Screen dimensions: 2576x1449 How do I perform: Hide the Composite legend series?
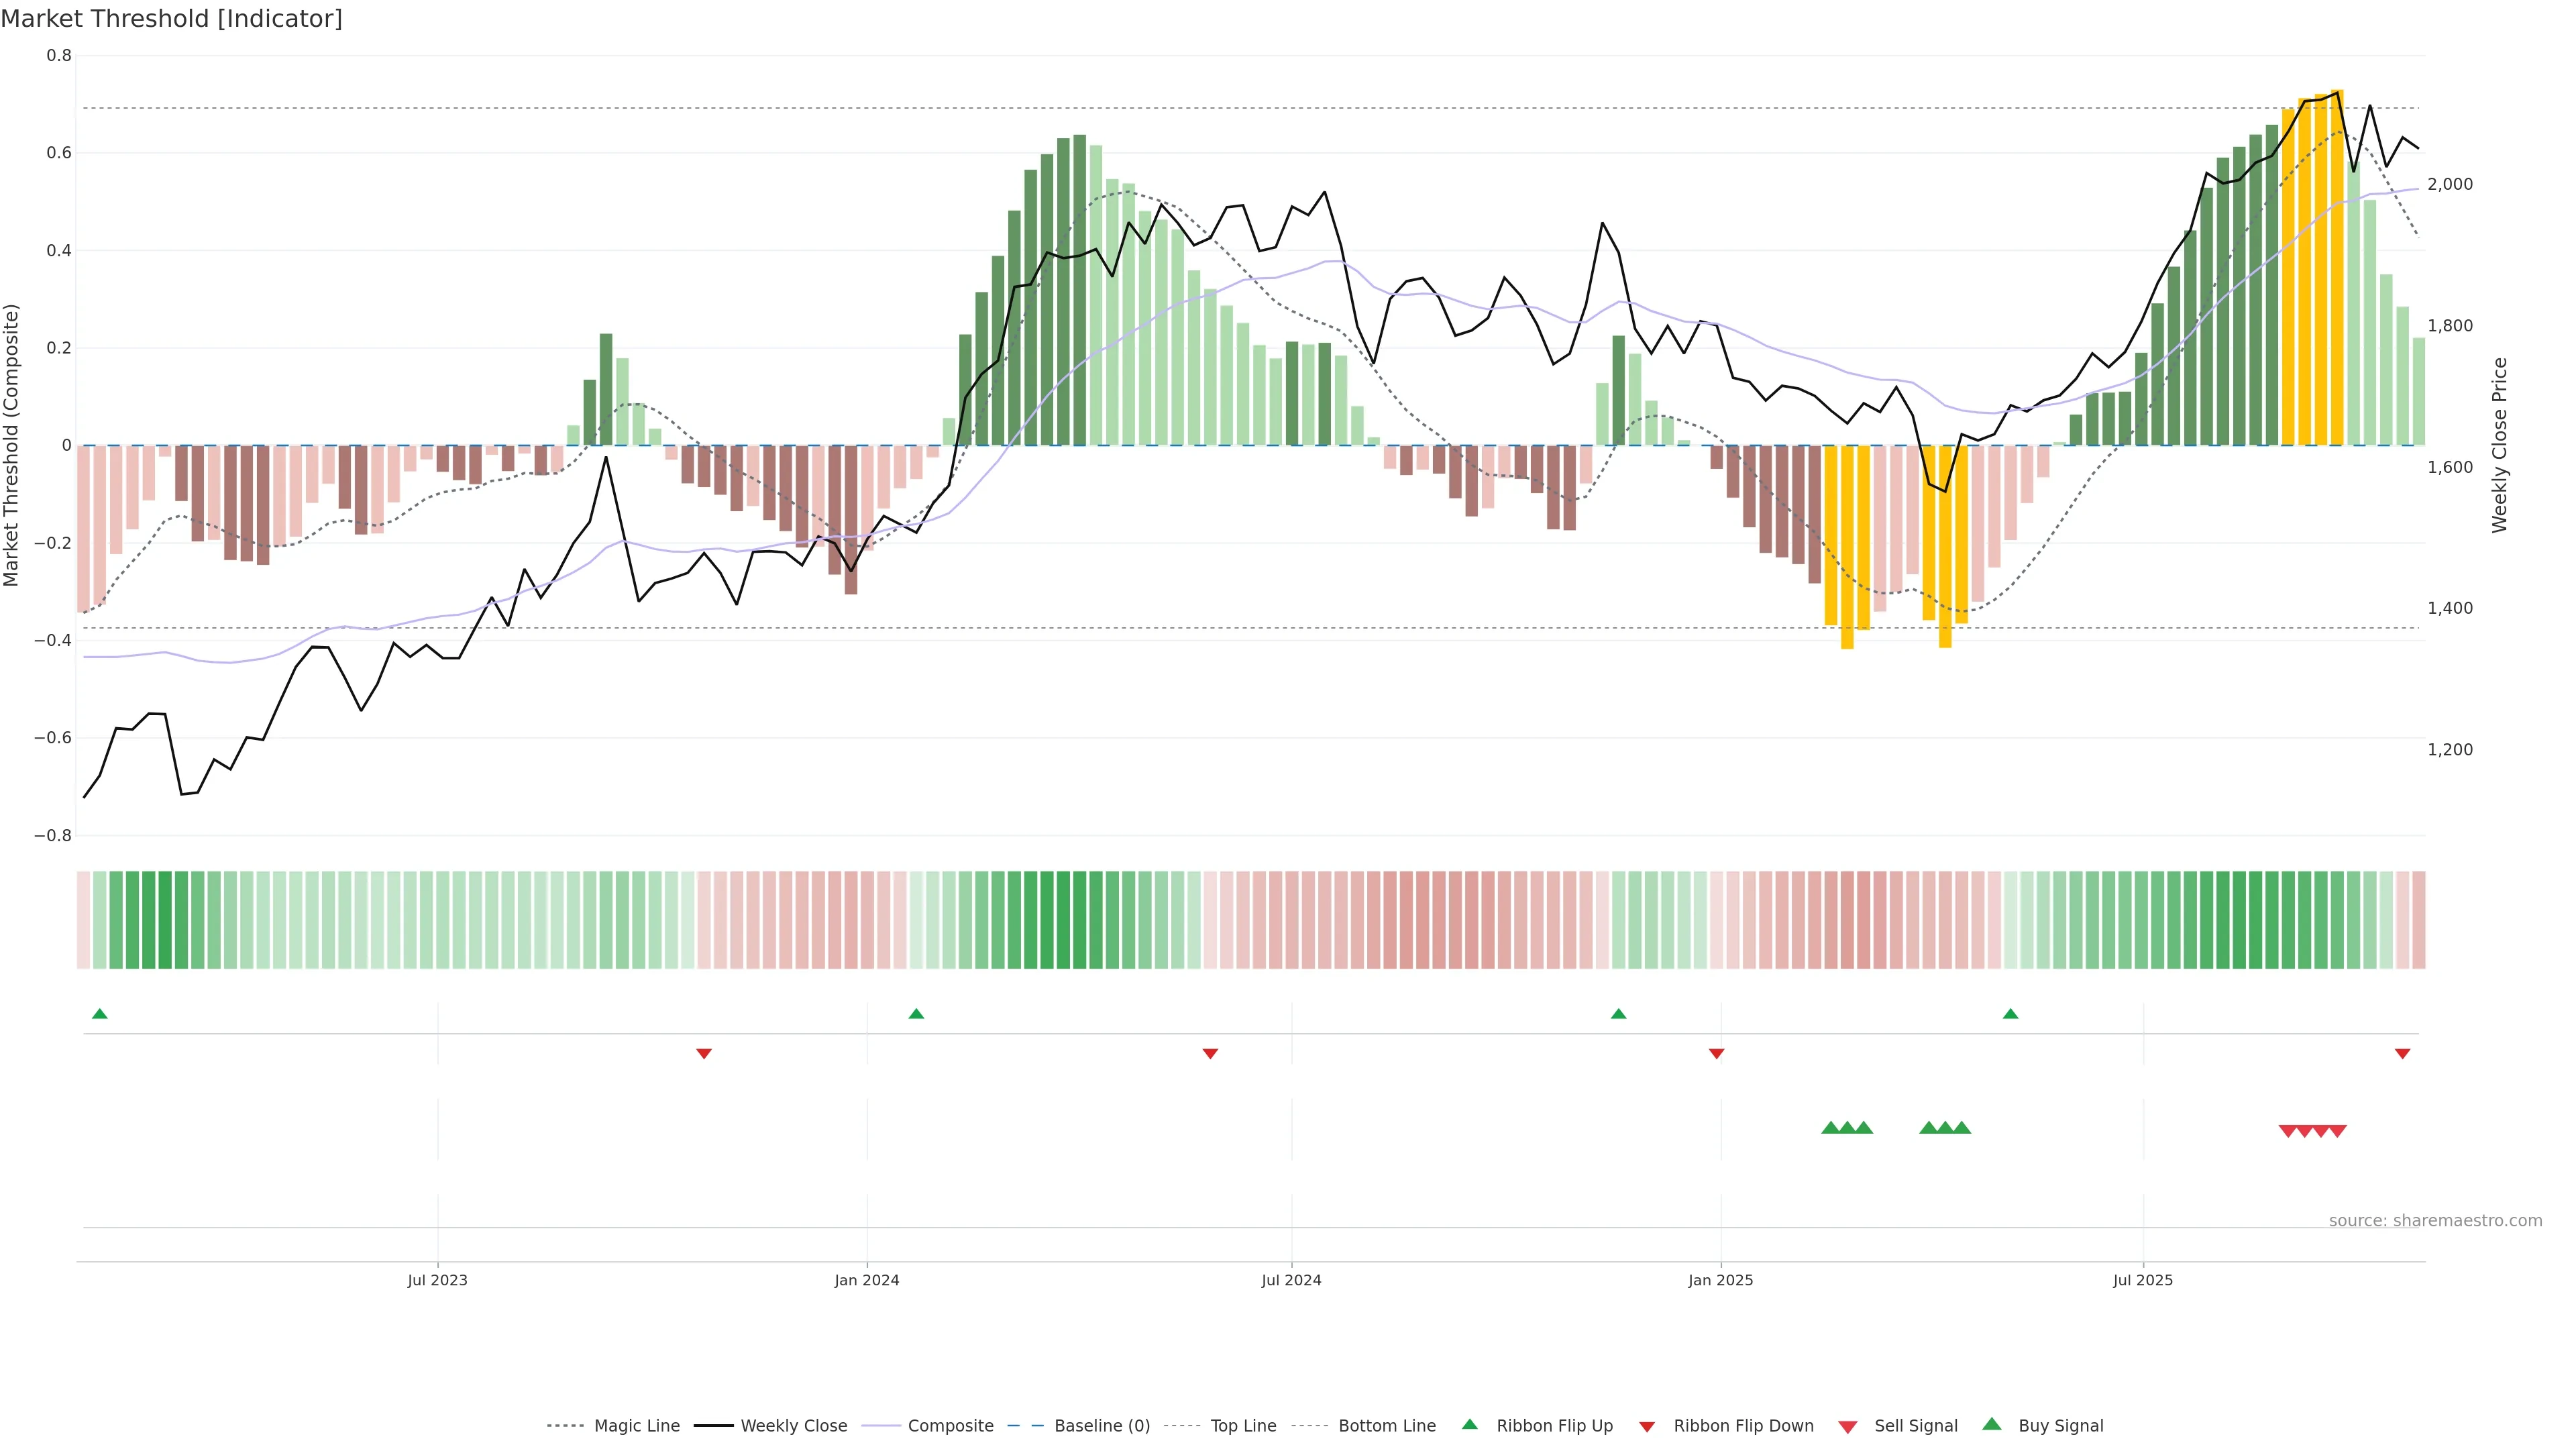950,1426
